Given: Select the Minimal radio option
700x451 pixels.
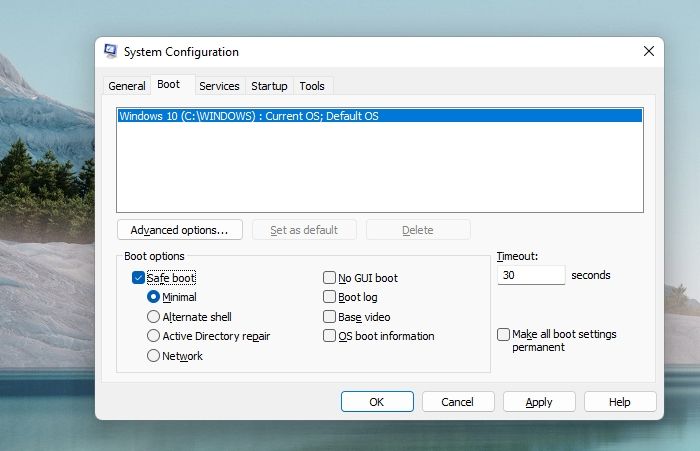Looking at the screenshot, I should [154, 297].
